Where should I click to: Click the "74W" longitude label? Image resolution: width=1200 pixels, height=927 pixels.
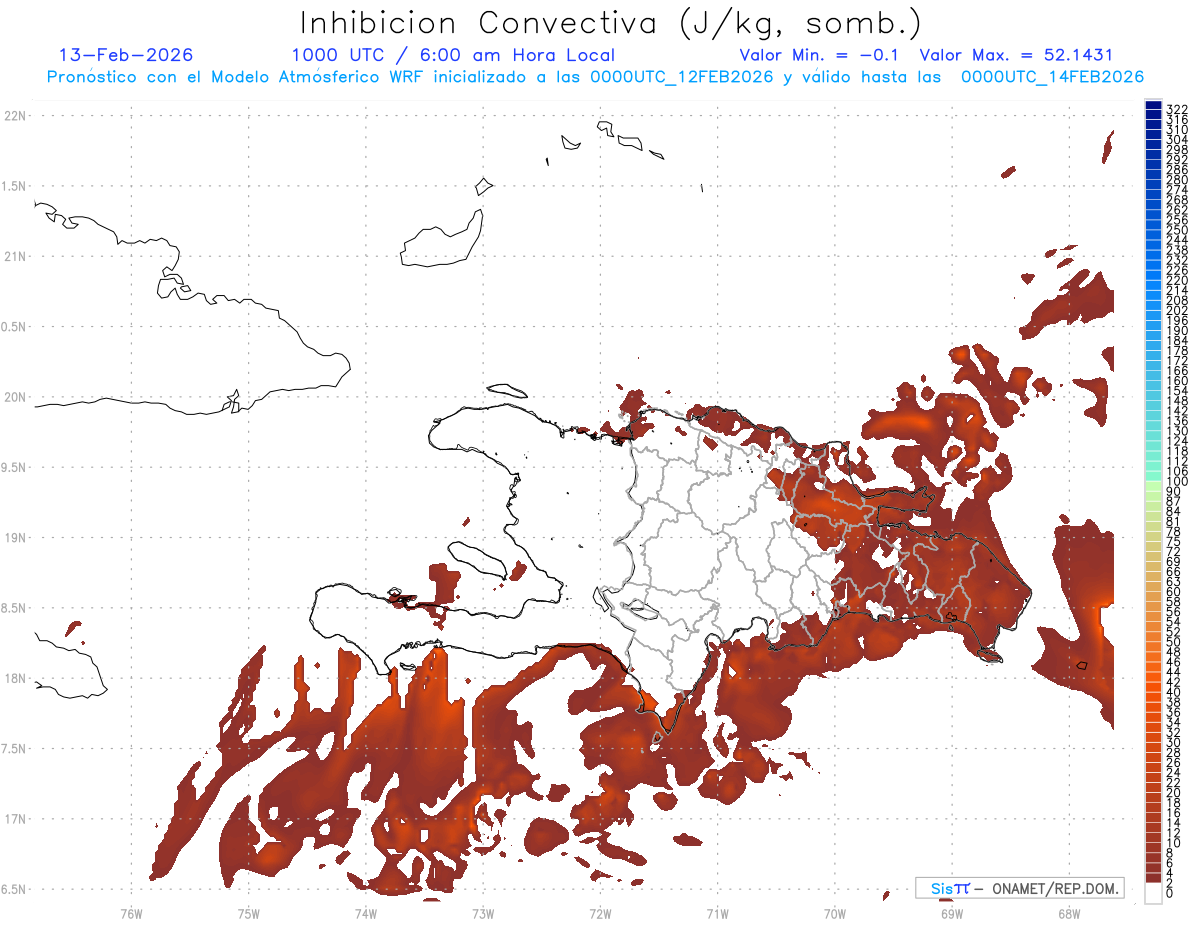click(x=365, y=913)
